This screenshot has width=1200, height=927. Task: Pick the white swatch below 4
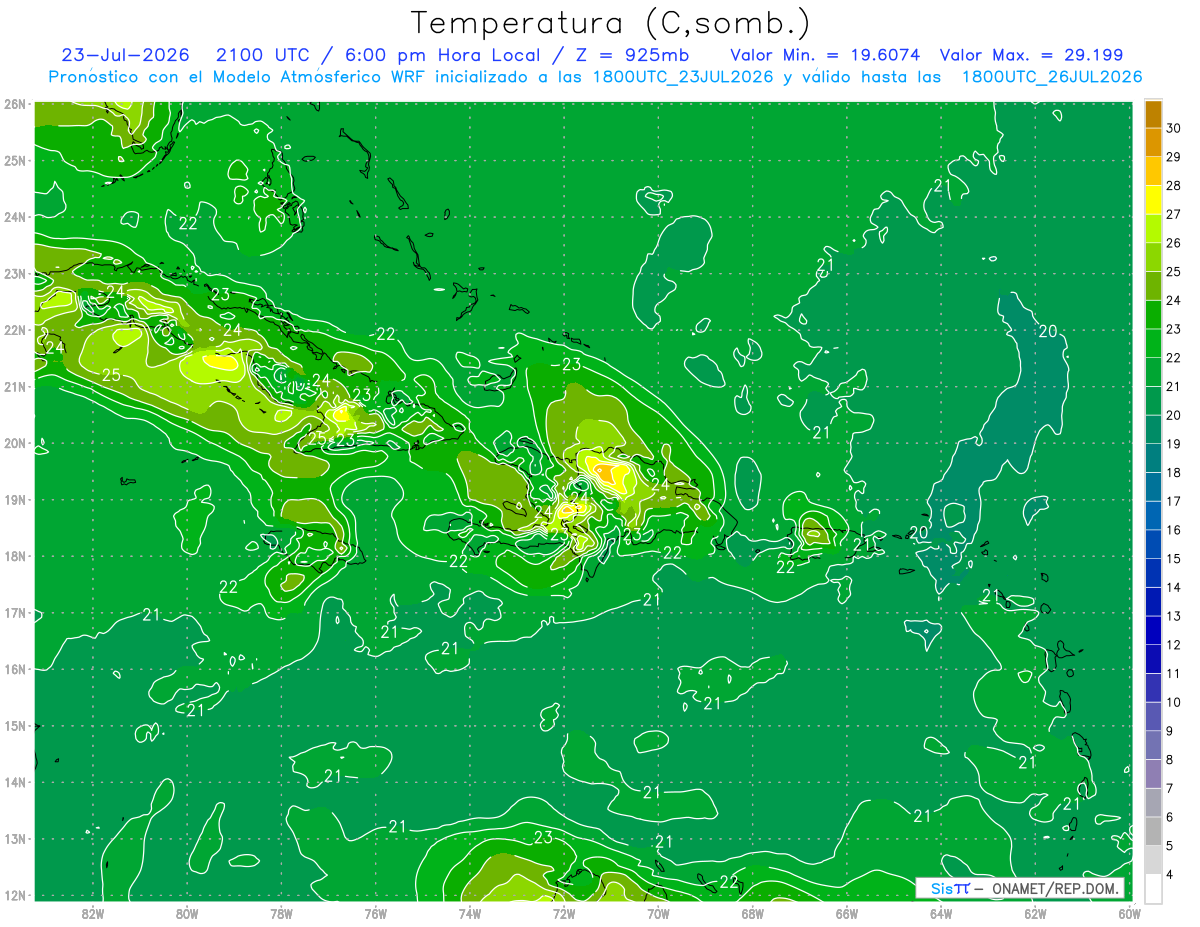coord(1153,887)
